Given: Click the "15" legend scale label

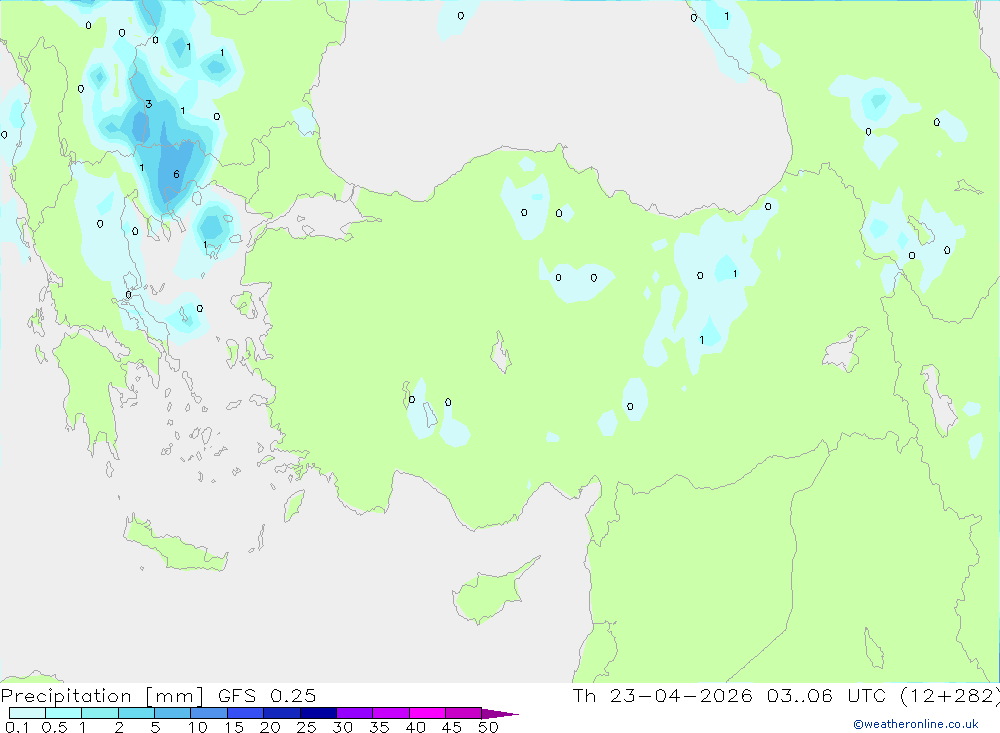Looking at the screenshot, I should tap(233, 727).
